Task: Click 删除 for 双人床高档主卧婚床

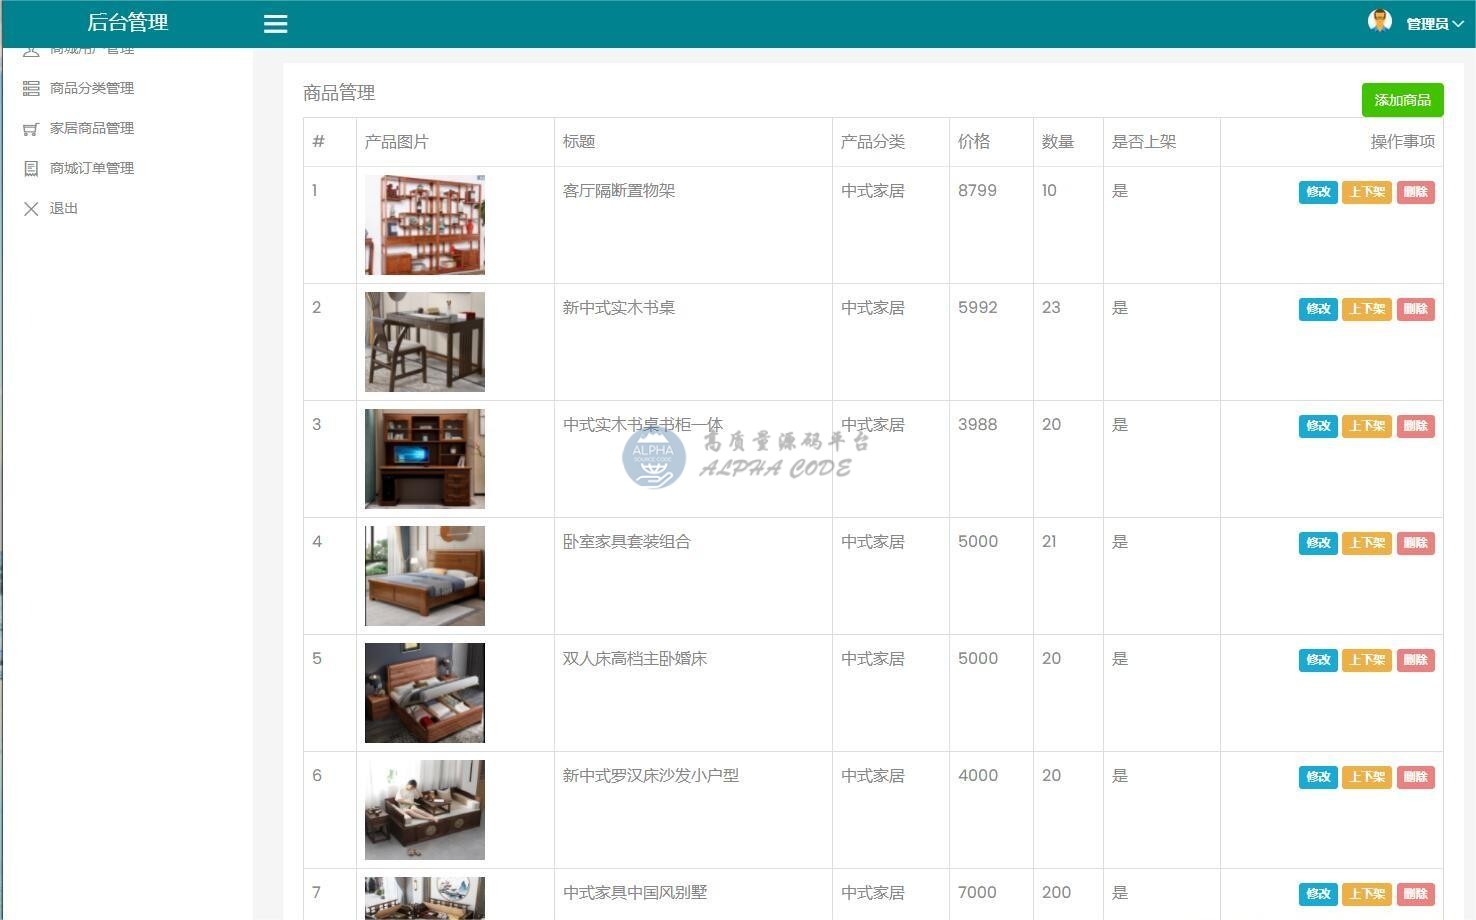Action: [x=1415, y=660]
